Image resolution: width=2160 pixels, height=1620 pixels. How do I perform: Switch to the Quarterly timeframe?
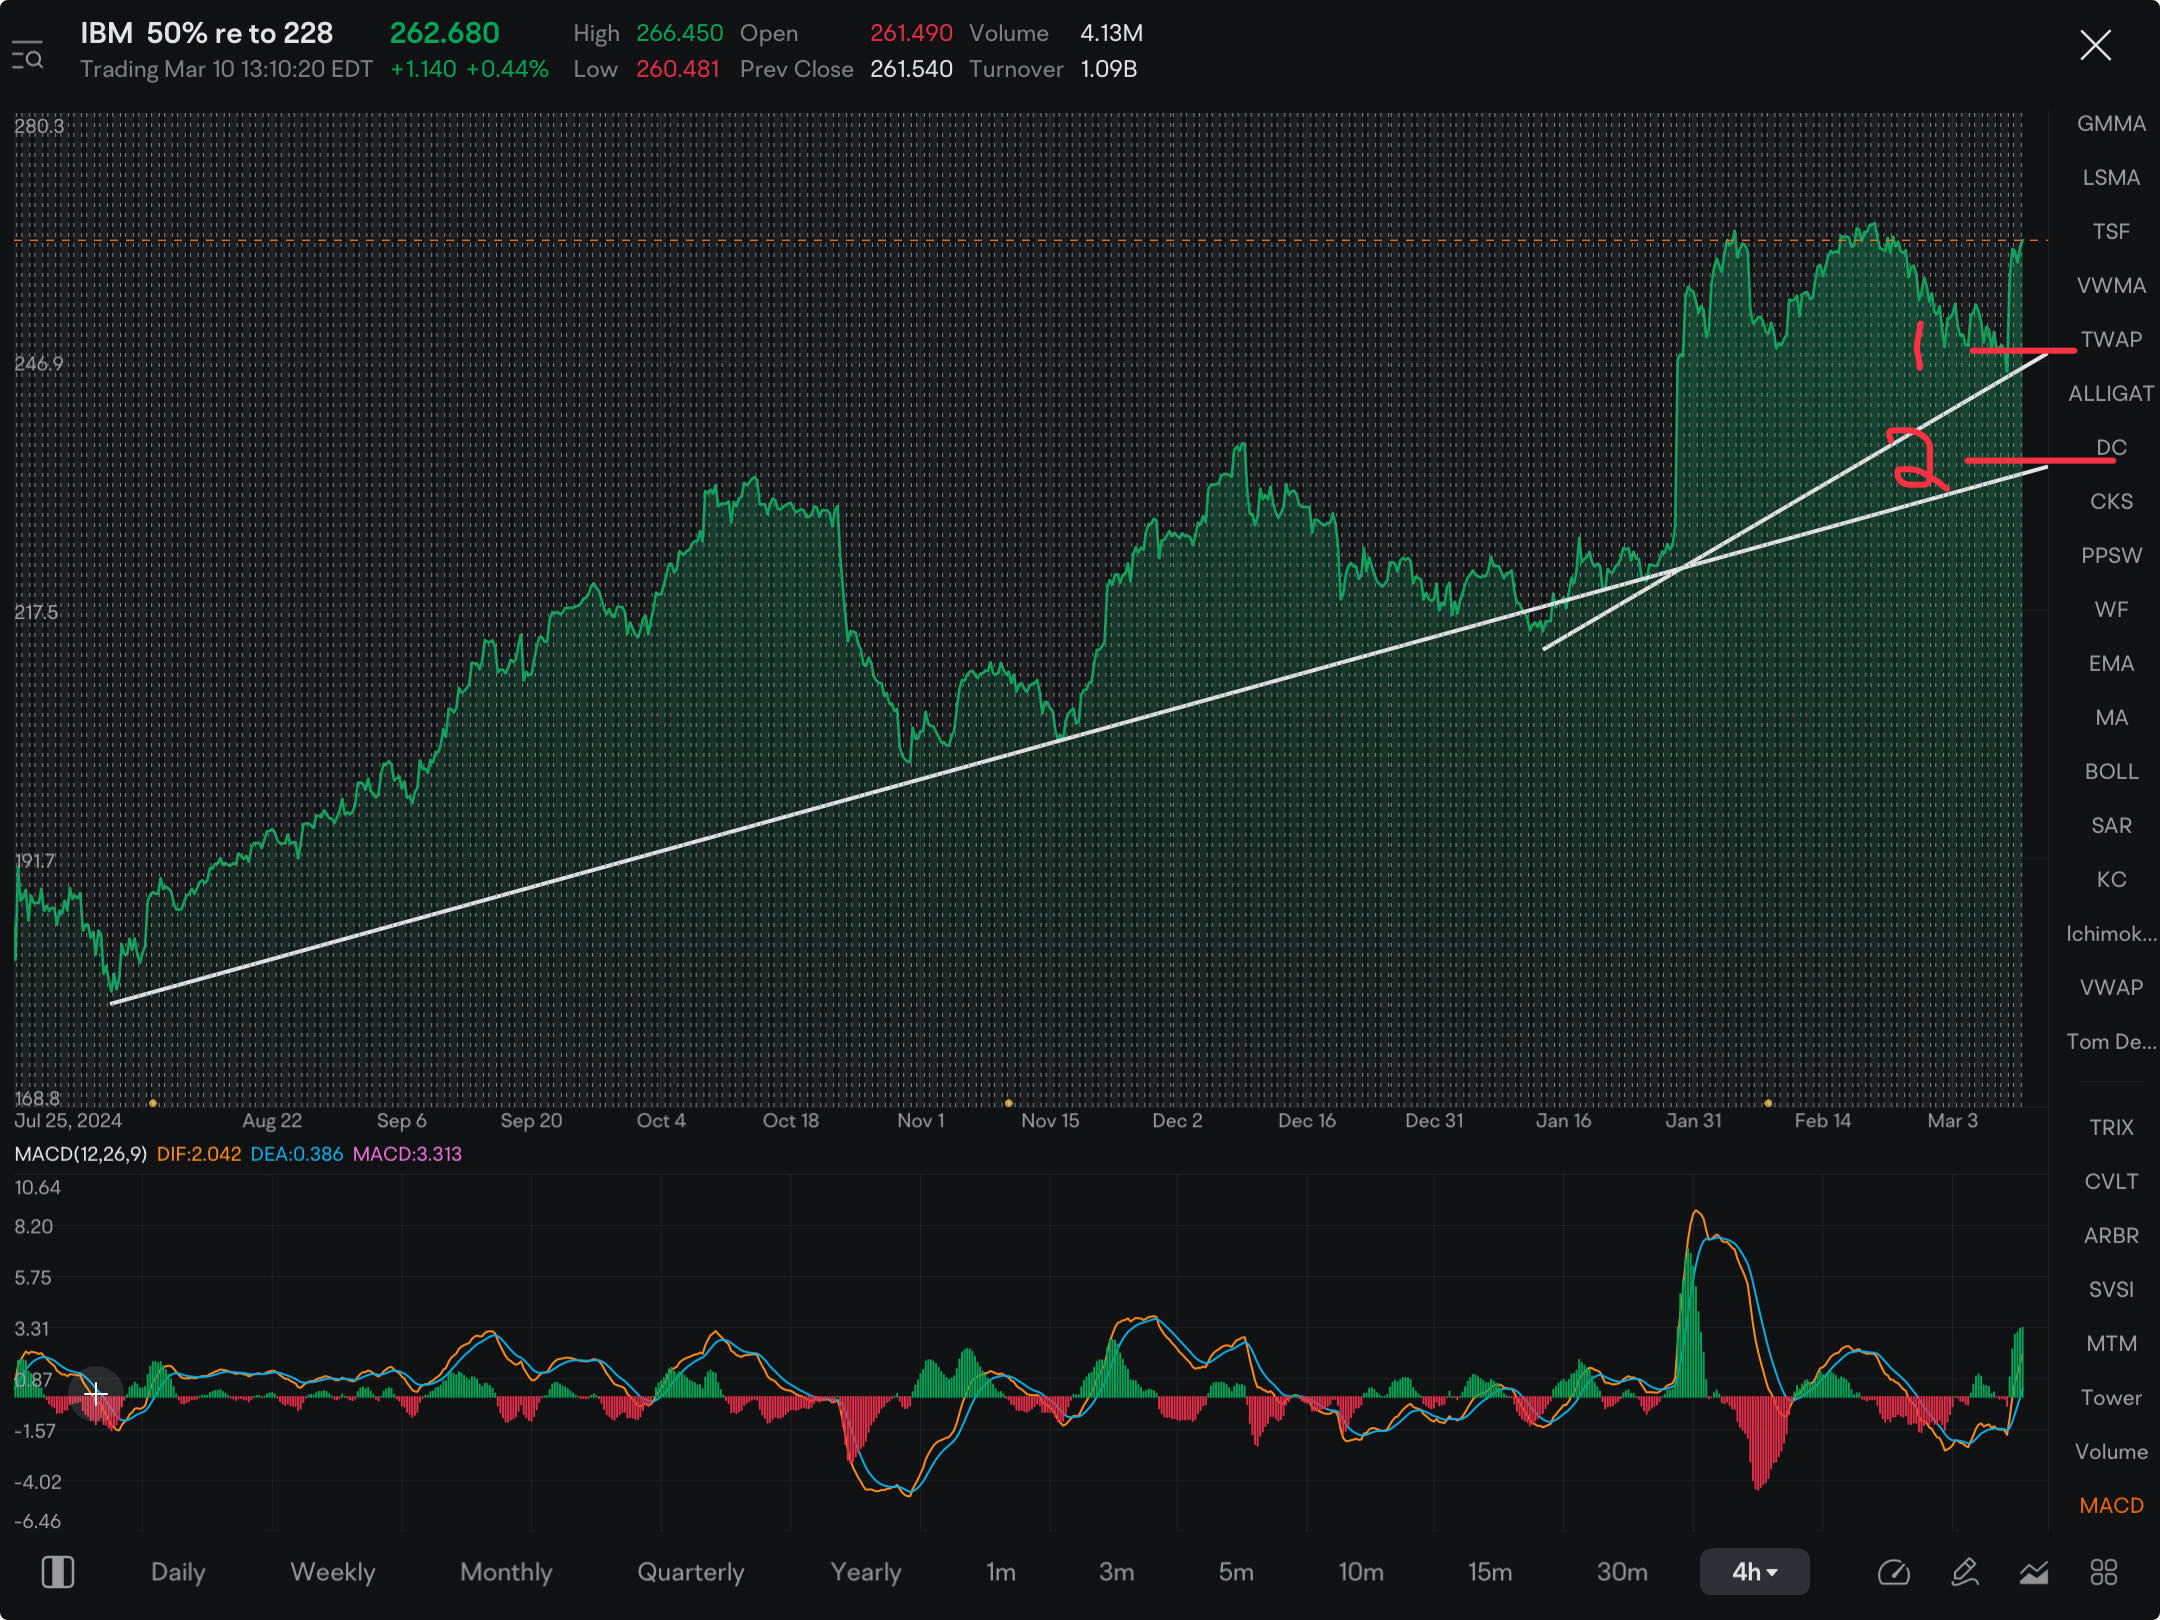click(691, 1572)
